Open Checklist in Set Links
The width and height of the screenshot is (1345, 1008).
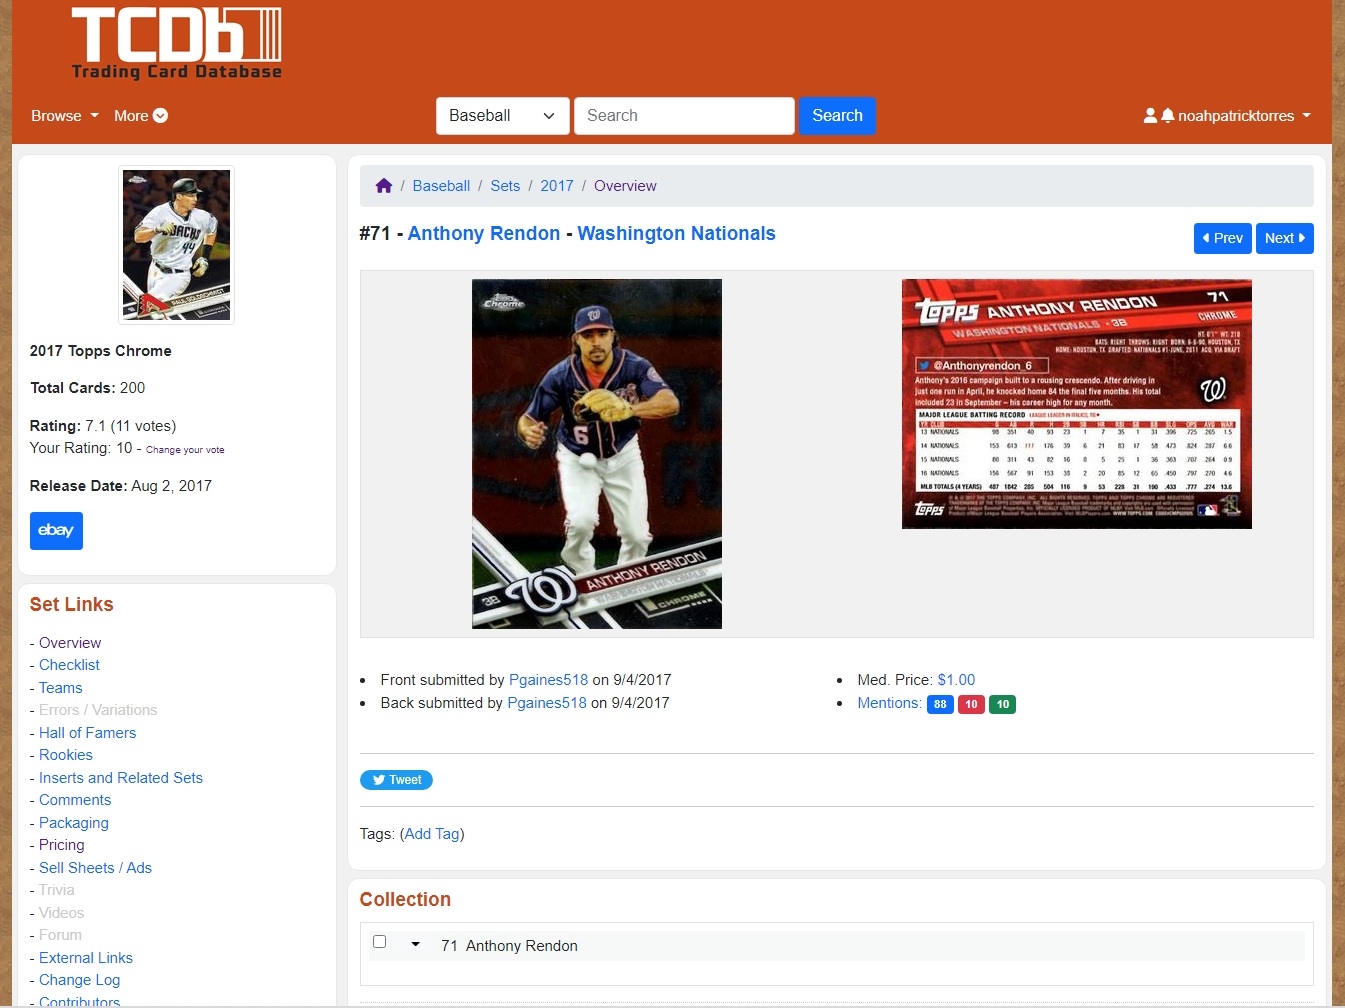click(69, 665)
